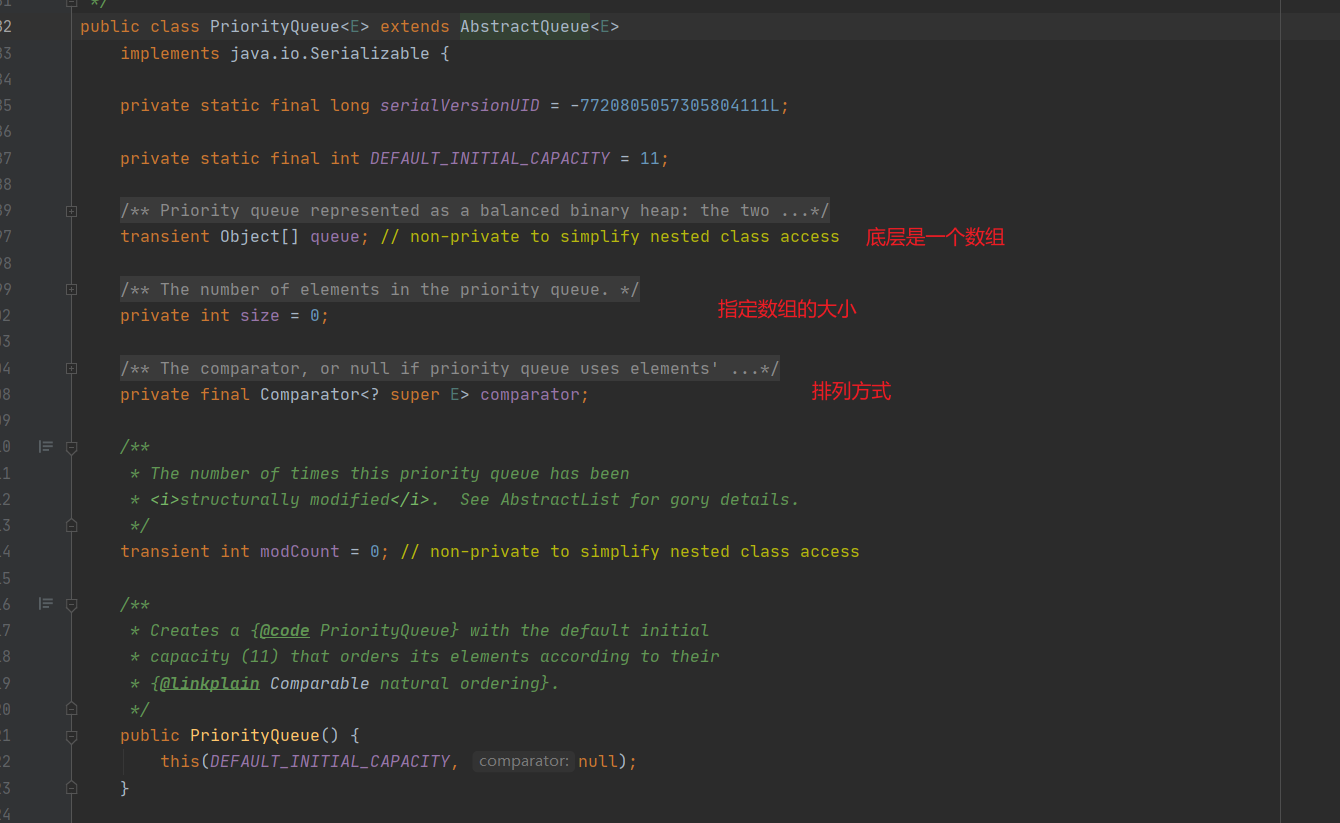Expand folded comment 'The comparator, or null'
This screenshot has height=823, width=1340.
coord(71,368)
